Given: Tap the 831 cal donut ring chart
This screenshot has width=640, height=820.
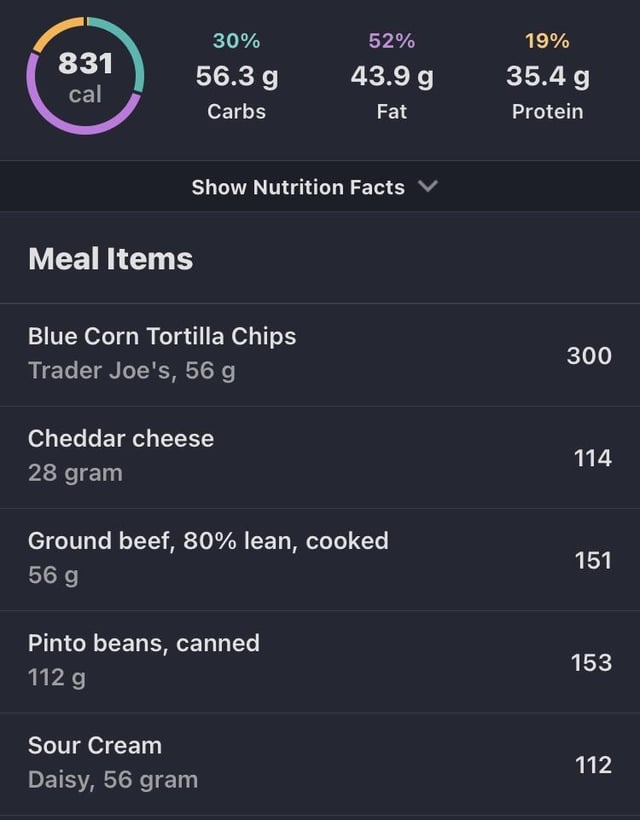Looking at the screenshot, I should [x=85, y=76].
